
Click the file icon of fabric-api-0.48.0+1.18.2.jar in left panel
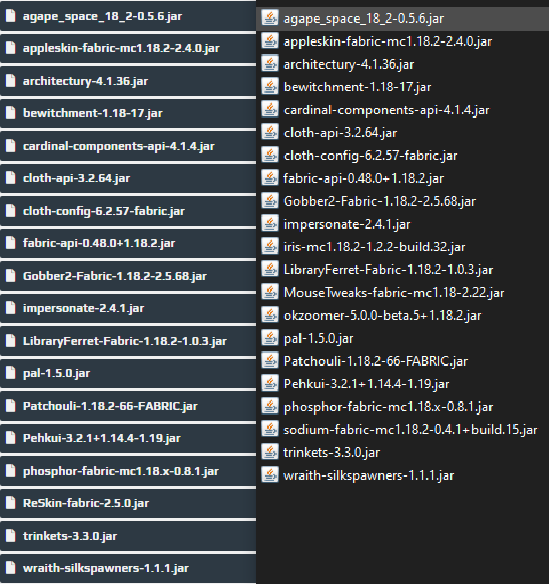(11, 243)
